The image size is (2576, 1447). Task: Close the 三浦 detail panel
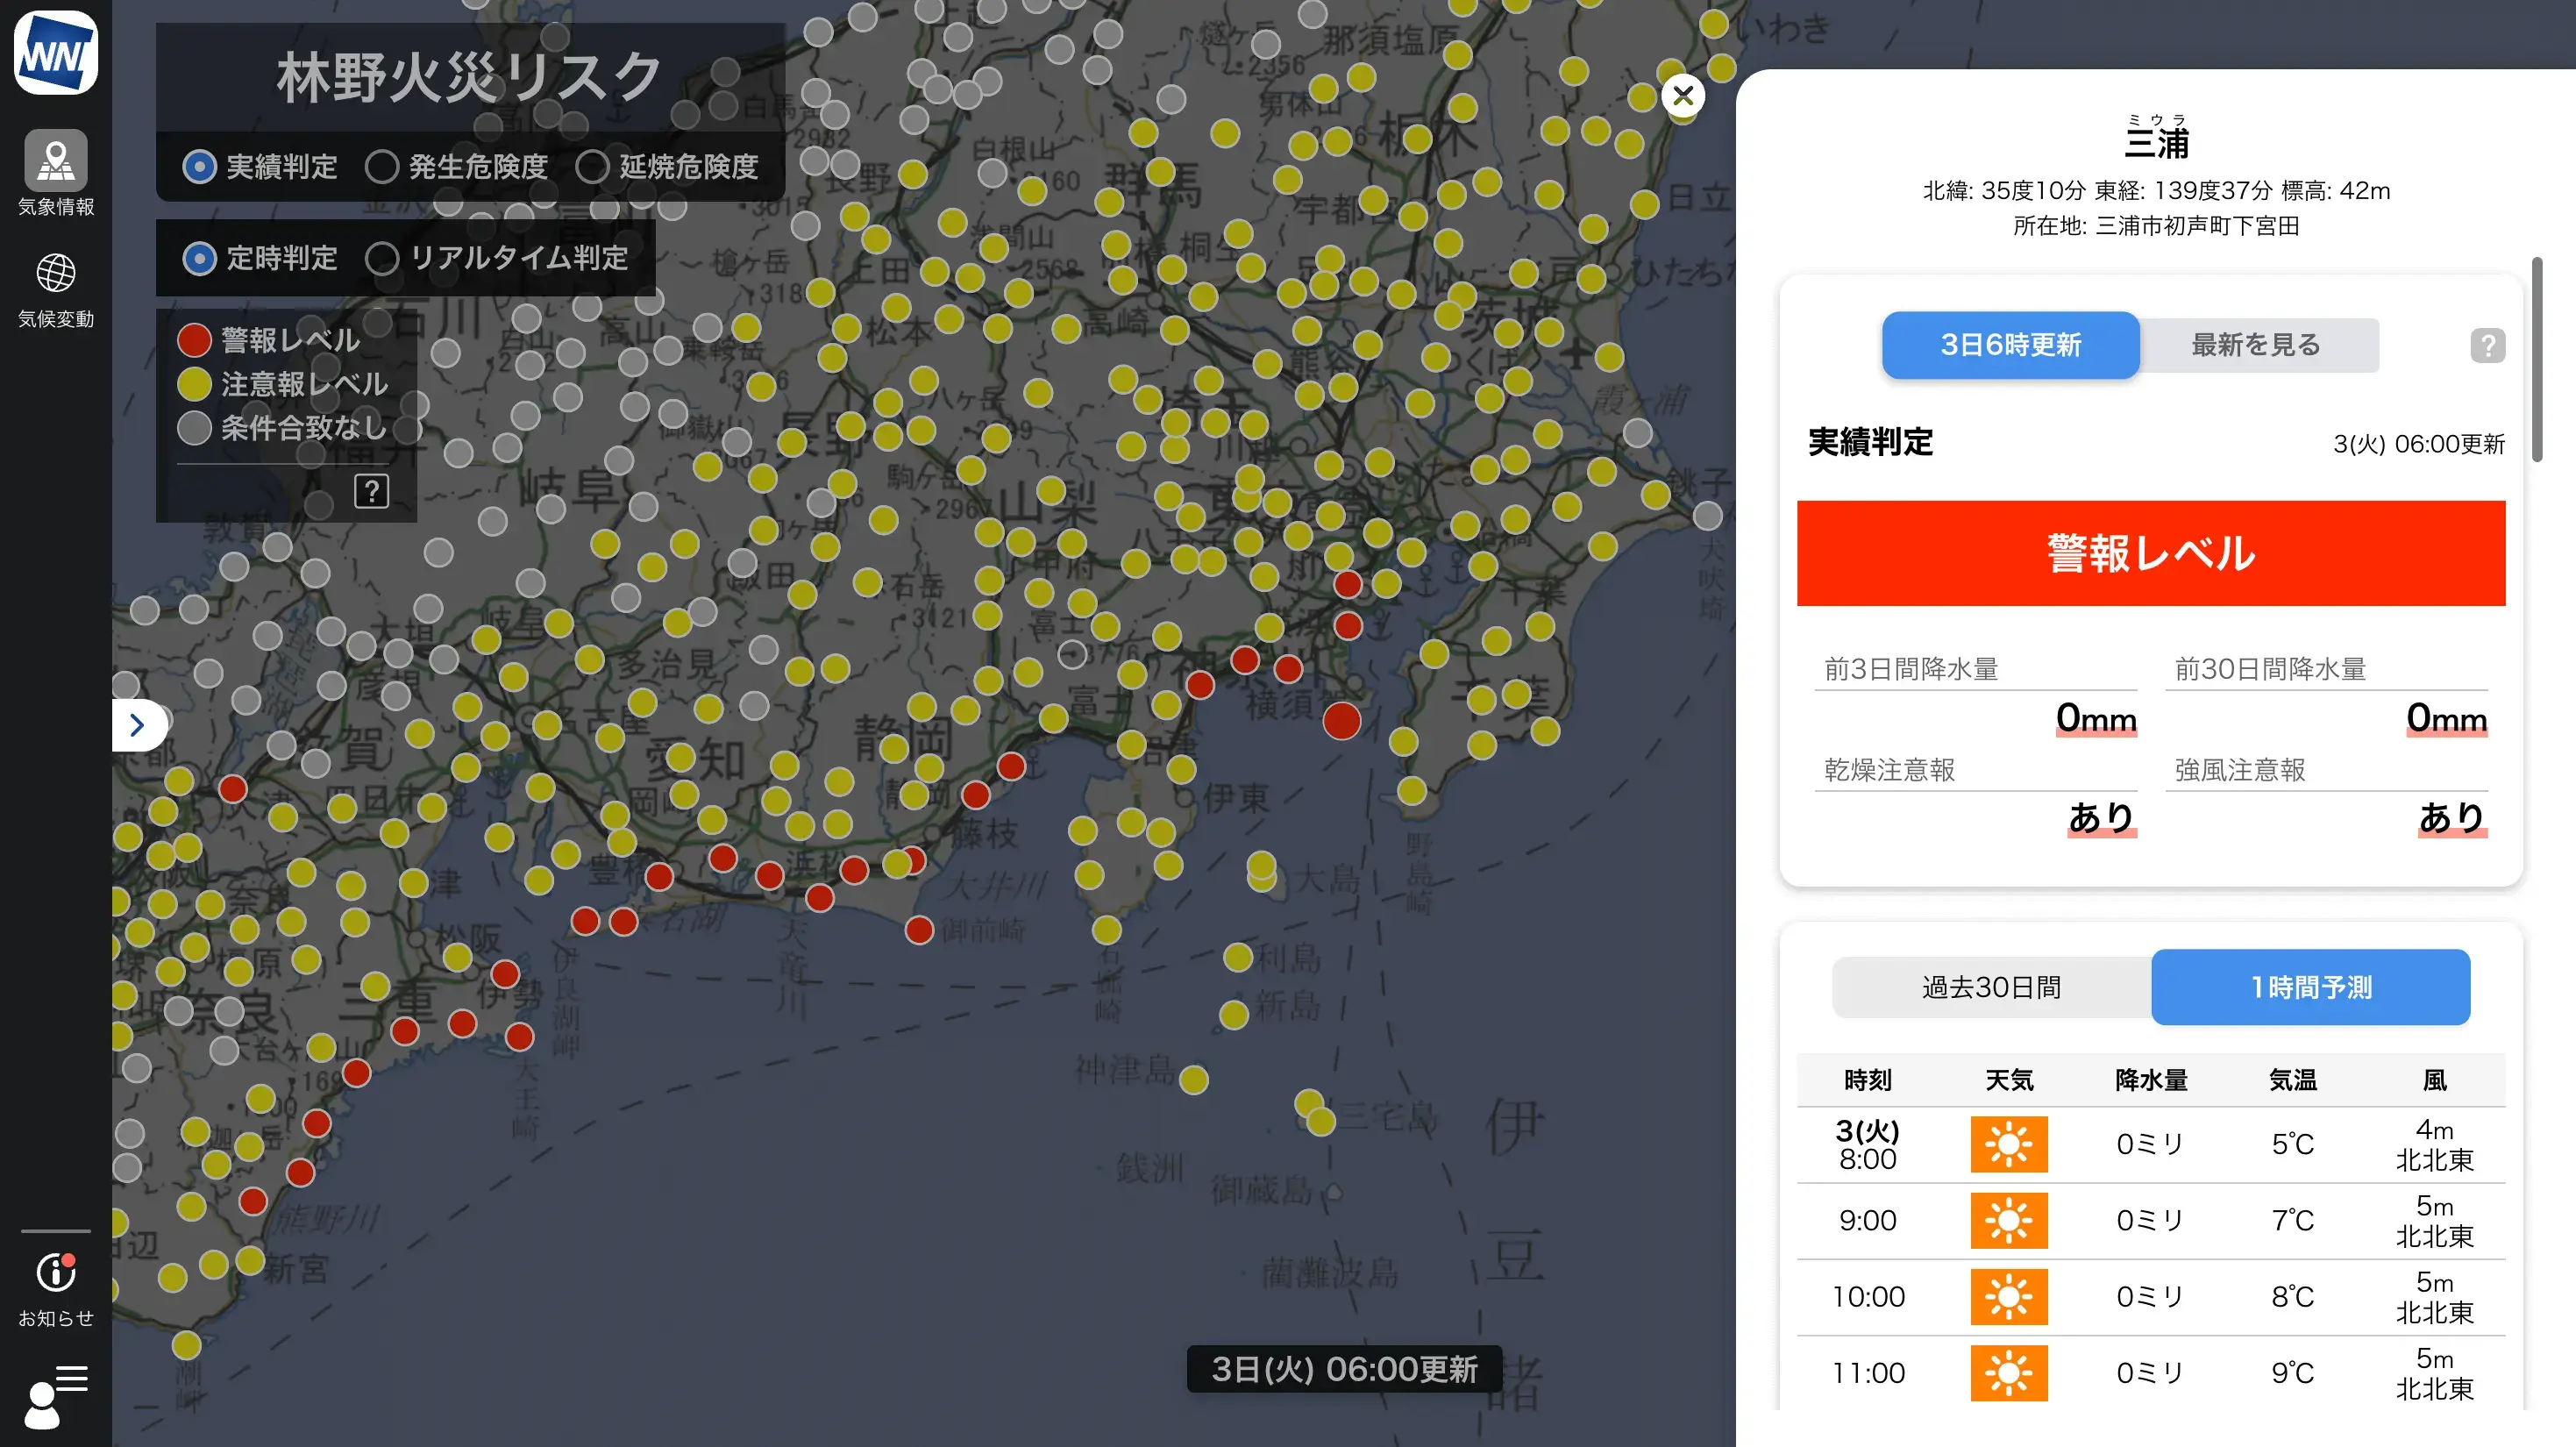click(x=1683, y=95)
